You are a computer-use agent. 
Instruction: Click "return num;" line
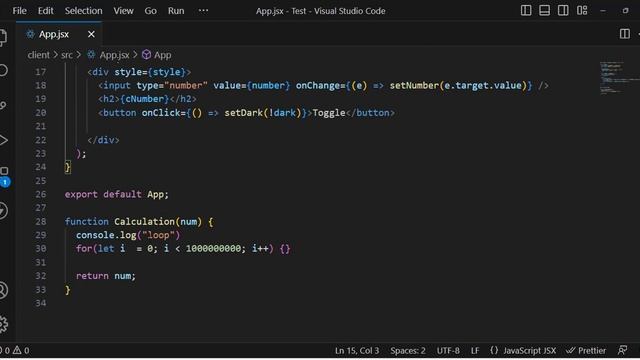point(106,276)
